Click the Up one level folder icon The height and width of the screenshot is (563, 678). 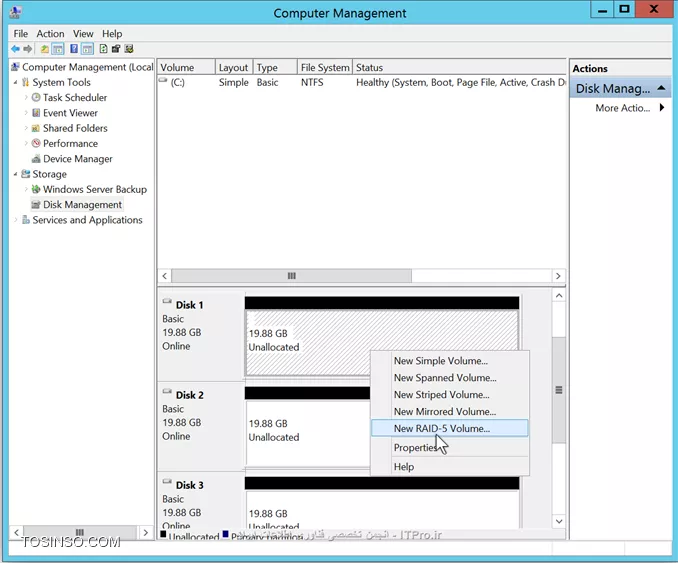click(45, 49)
